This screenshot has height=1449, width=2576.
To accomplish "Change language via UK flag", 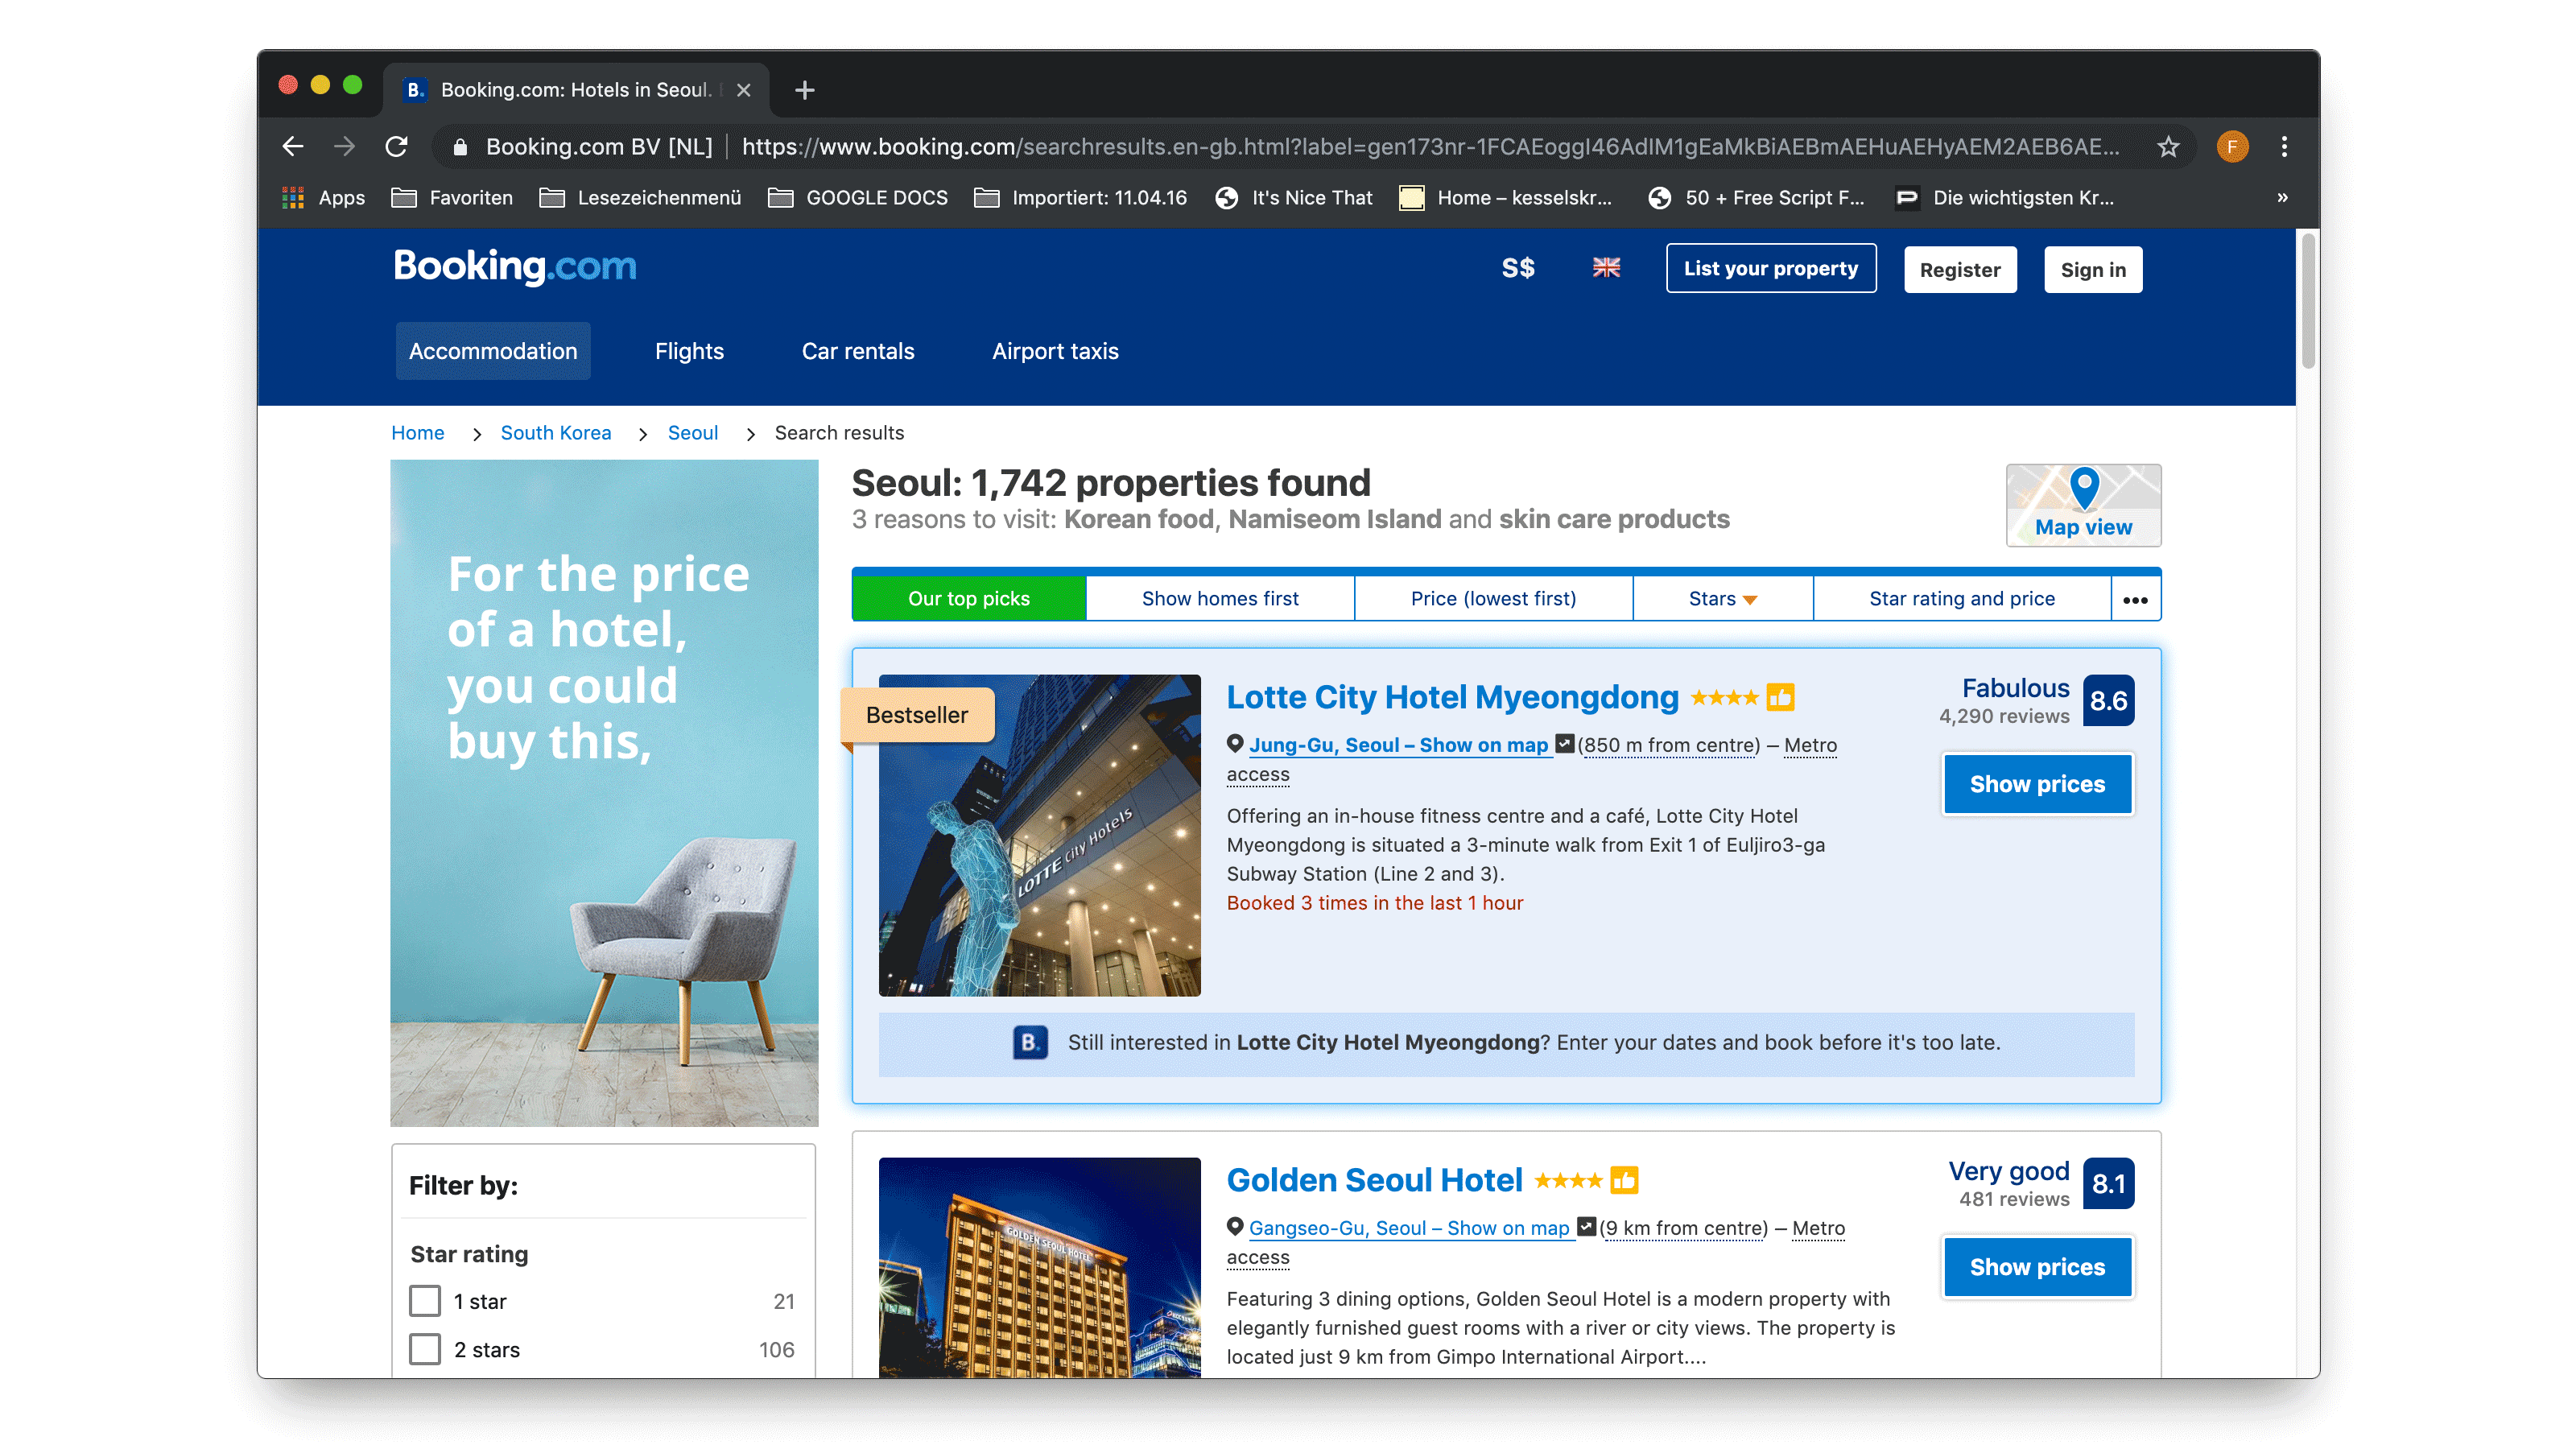I will 1606,268.
